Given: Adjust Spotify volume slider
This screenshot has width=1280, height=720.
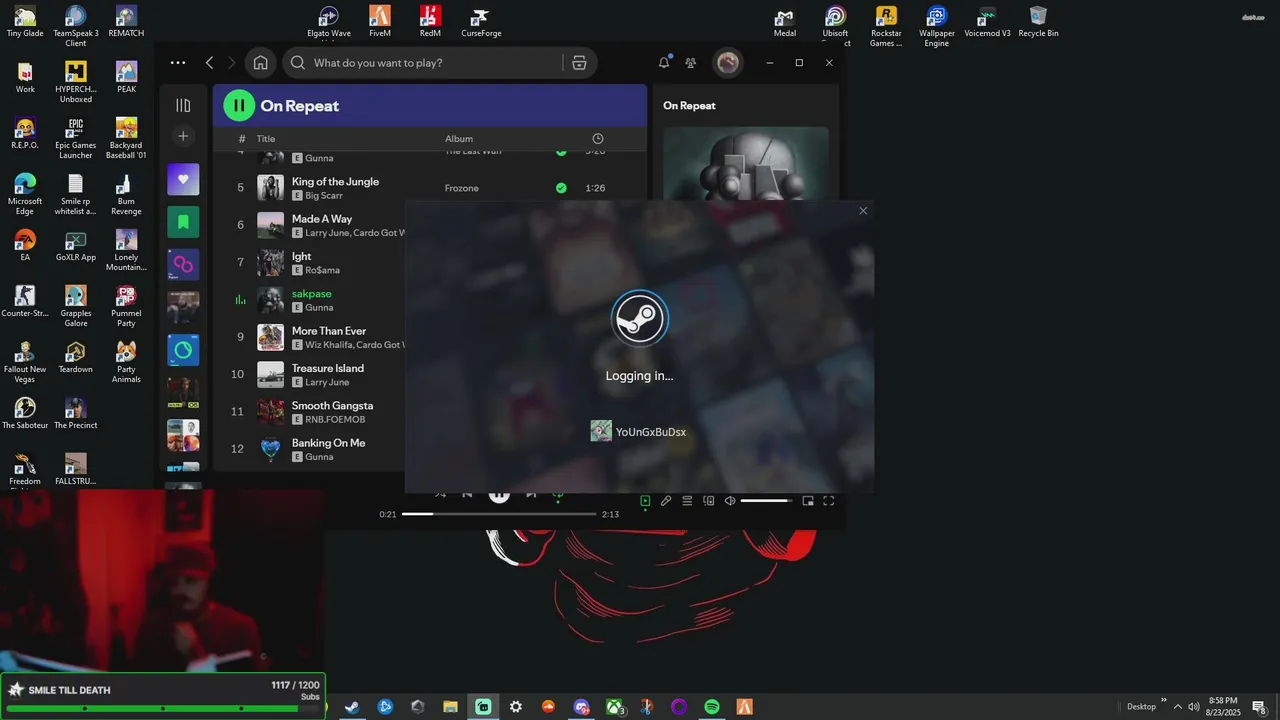Looking at the screenshot, I should [x=766, y=501].
